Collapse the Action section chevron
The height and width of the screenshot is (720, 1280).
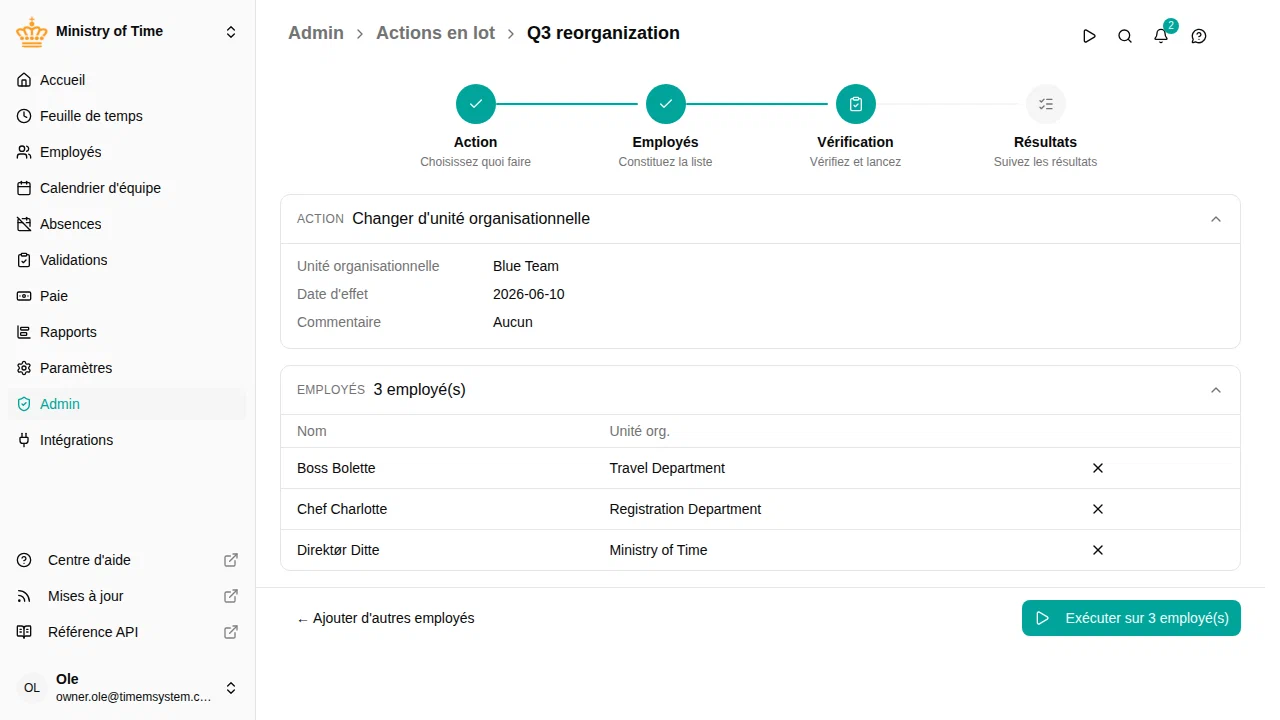(x=1216, y=219)
